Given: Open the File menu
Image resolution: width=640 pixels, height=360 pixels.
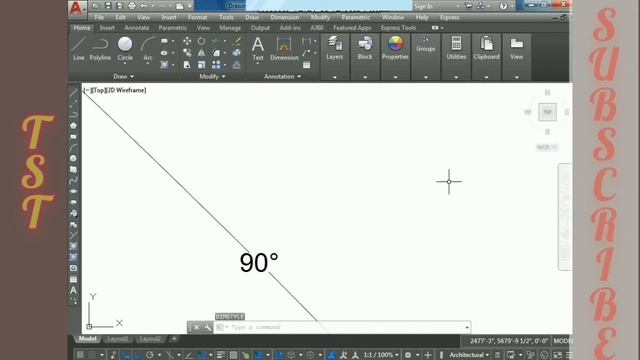Looking at the screenshot, I should pos(99,18).
